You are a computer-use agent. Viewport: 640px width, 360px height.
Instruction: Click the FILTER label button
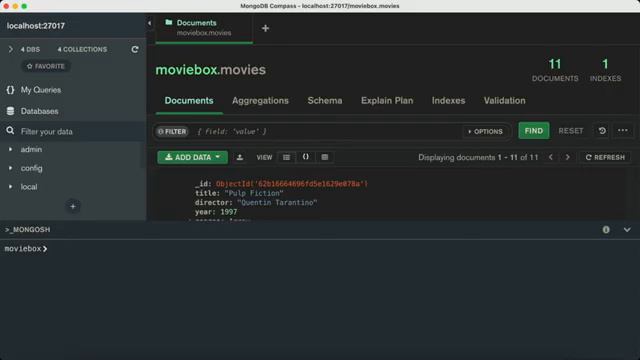(x=172, y=131)
